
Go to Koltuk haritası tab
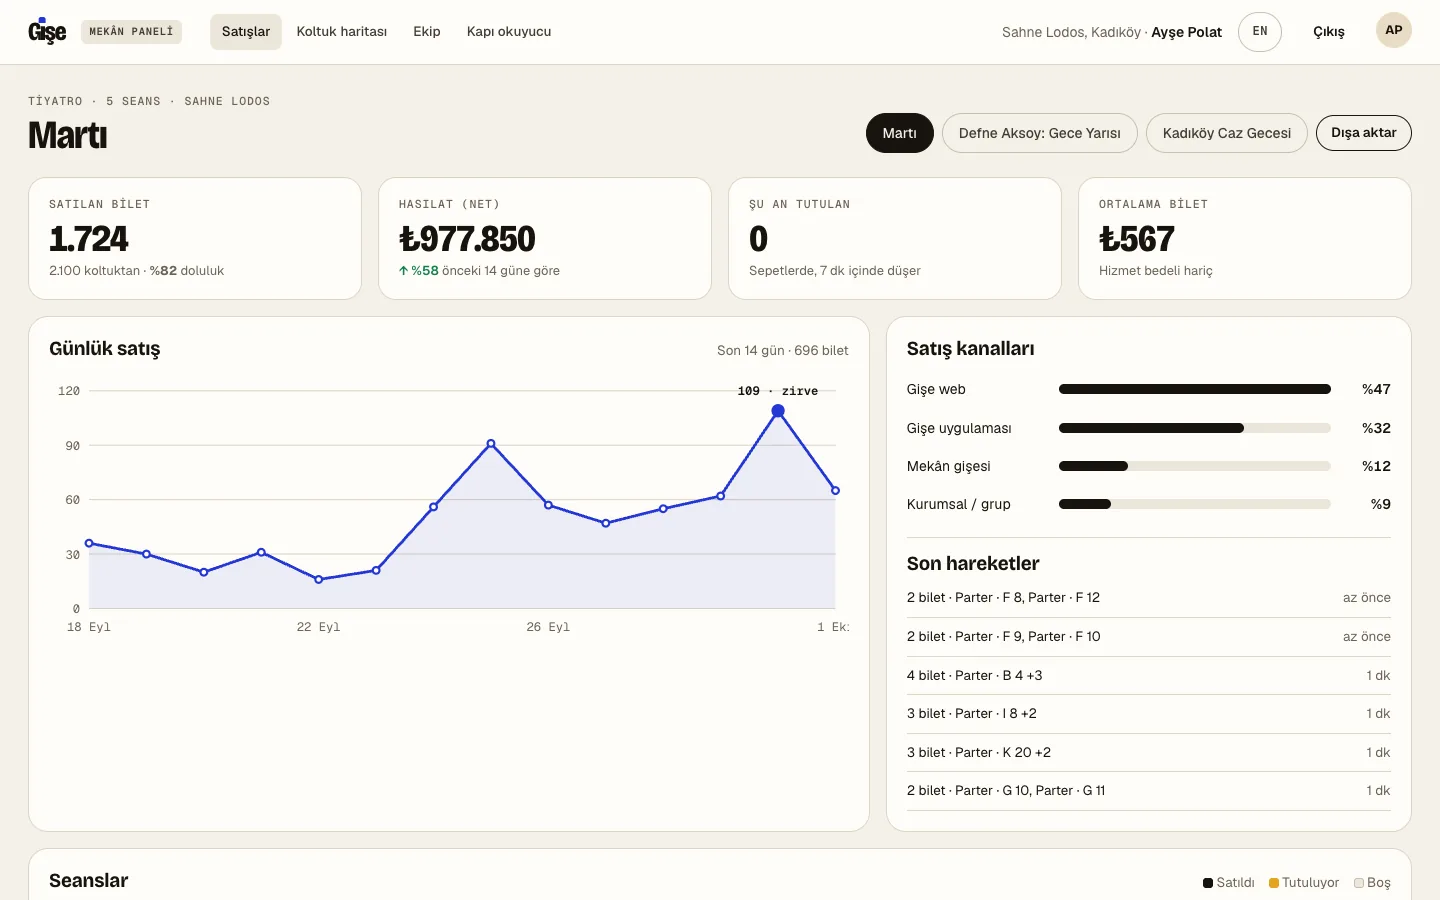[x=342, y=32]
